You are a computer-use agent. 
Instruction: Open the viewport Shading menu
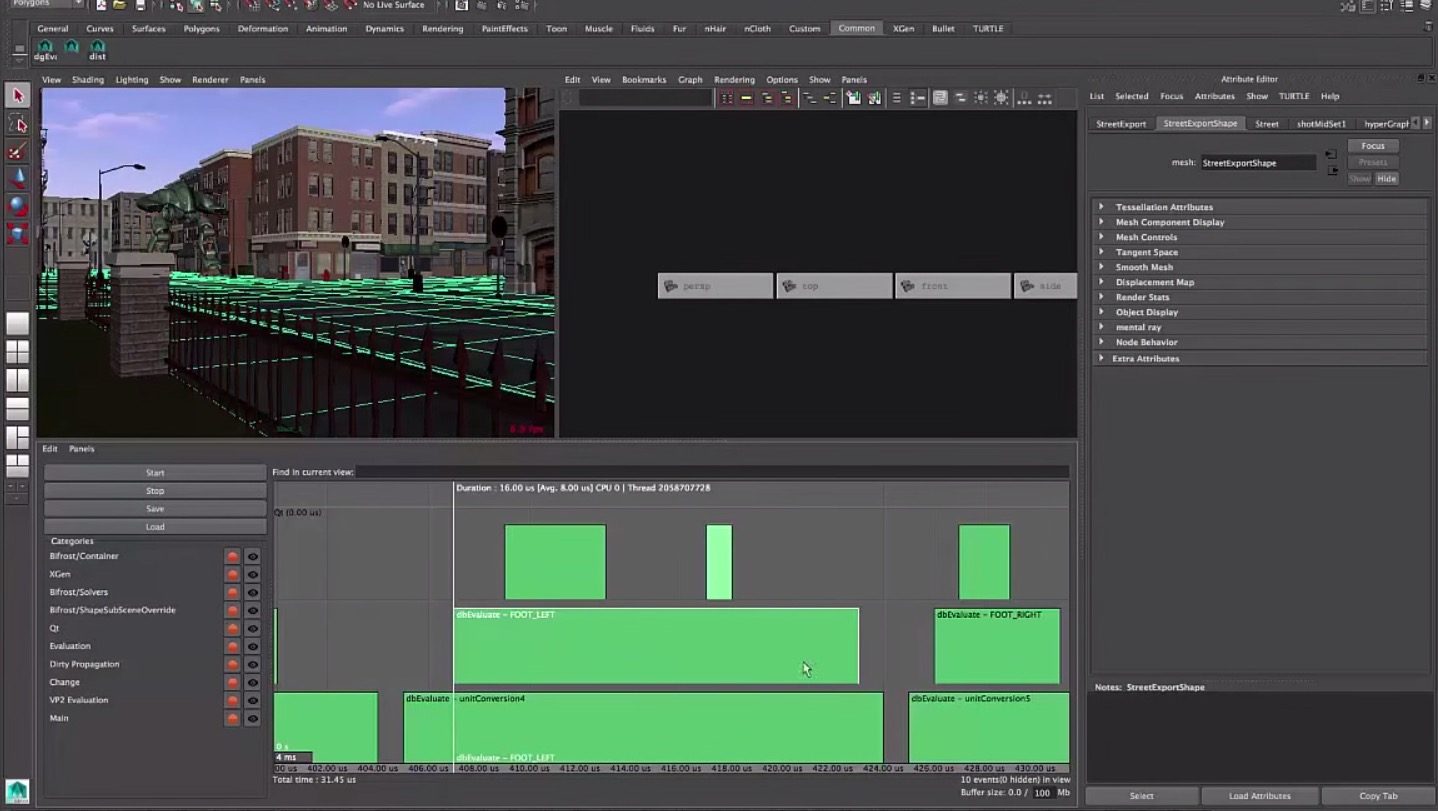(x=87, y=80)
